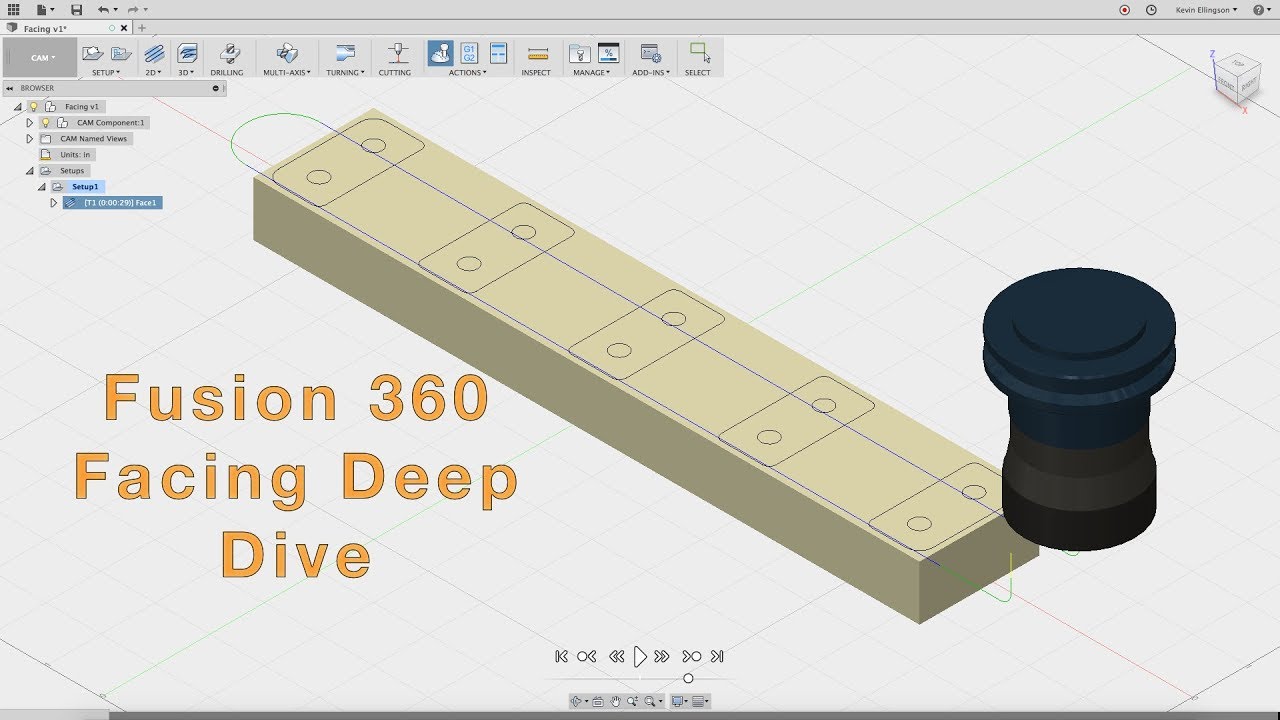Activate the Pan hand tool
The height and width of the screenshot is (720, 1280).
pyautogui.click(x=616, y=702)
